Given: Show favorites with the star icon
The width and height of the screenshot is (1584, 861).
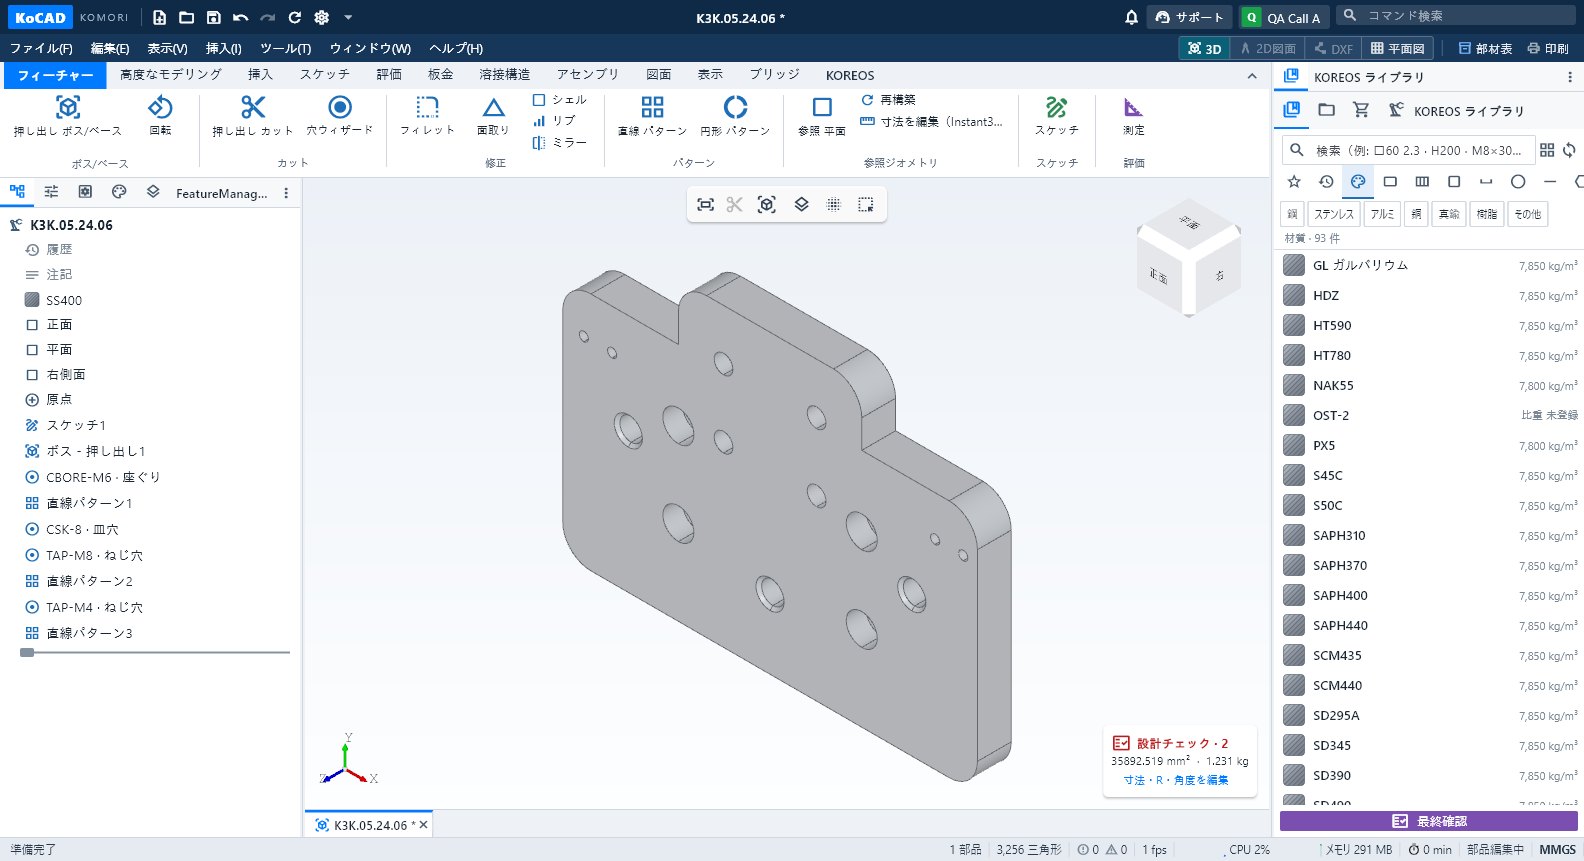Looking at the screenshot, I should coord(1294,181).
